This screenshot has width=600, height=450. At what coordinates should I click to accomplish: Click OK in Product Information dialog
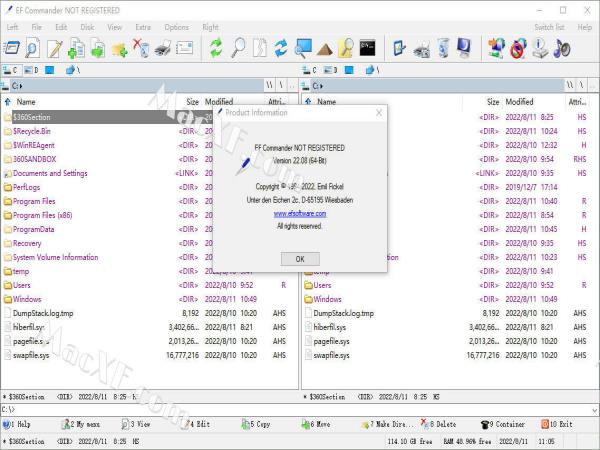pyautogui.click(x=300, y=259)
